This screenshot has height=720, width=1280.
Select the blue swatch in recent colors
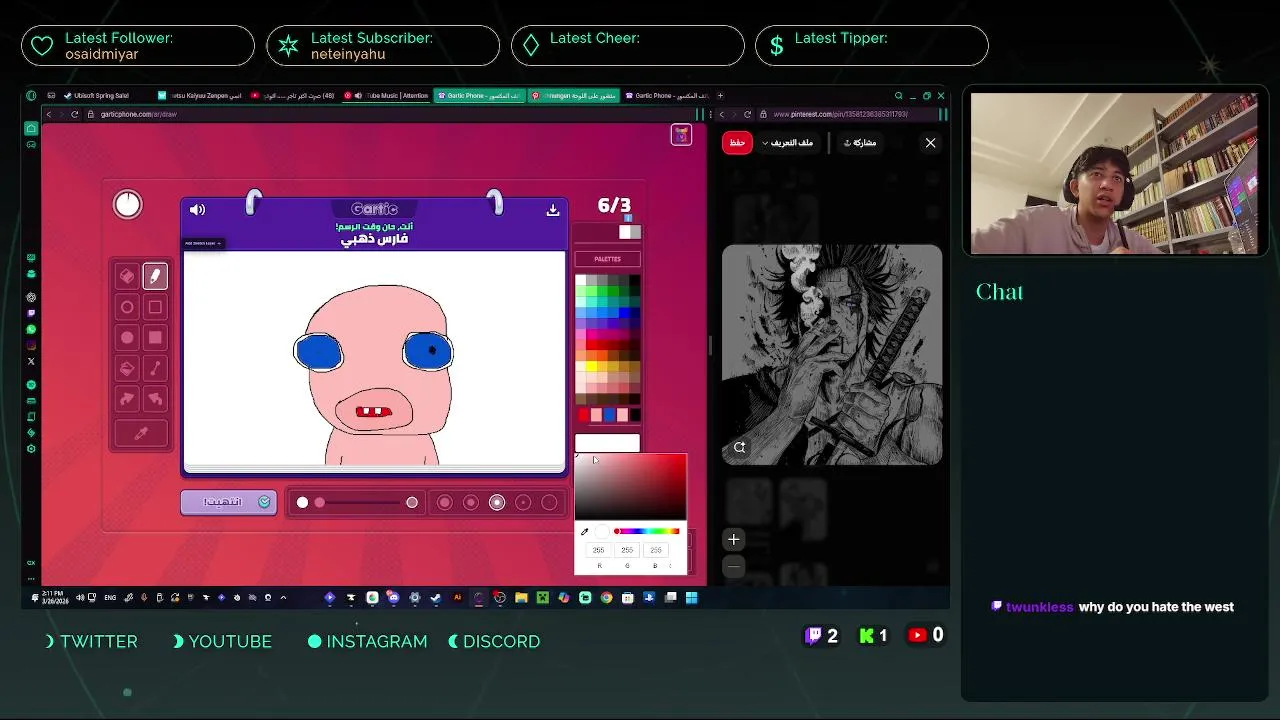(609, 415)
